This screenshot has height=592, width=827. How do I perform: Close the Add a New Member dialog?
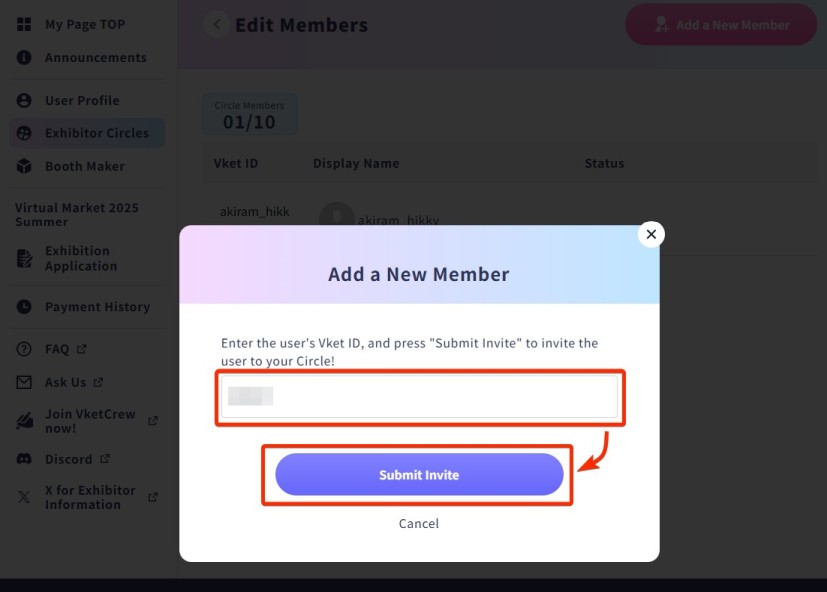pos(651,234)
